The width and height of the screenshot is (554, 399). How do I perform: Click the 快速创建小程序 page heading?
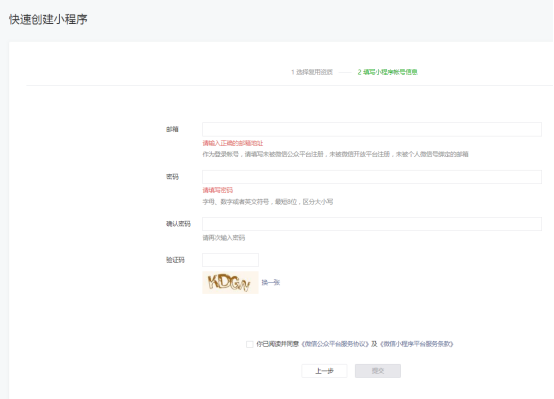pyautogui.click(x=48, y=19)
